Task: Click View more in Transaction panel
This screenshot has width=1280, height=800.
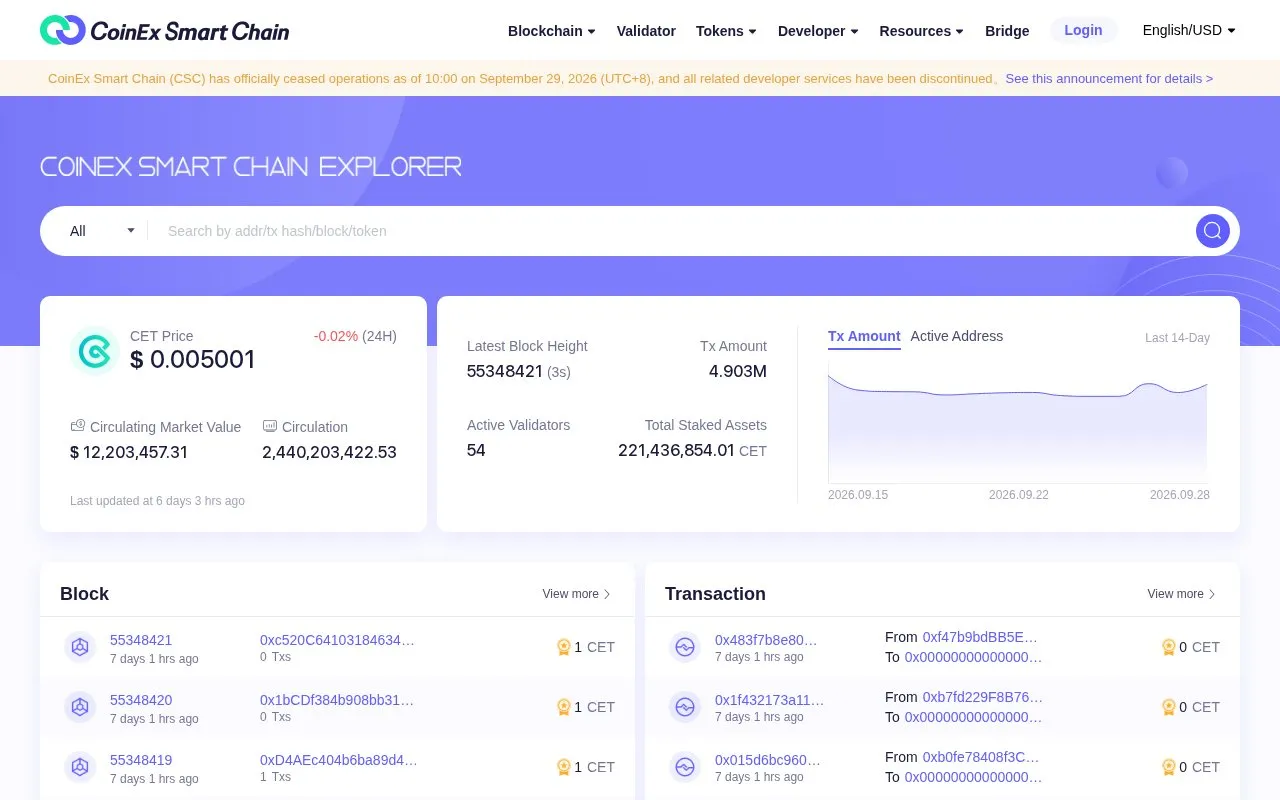Action: pos(1181,594)
